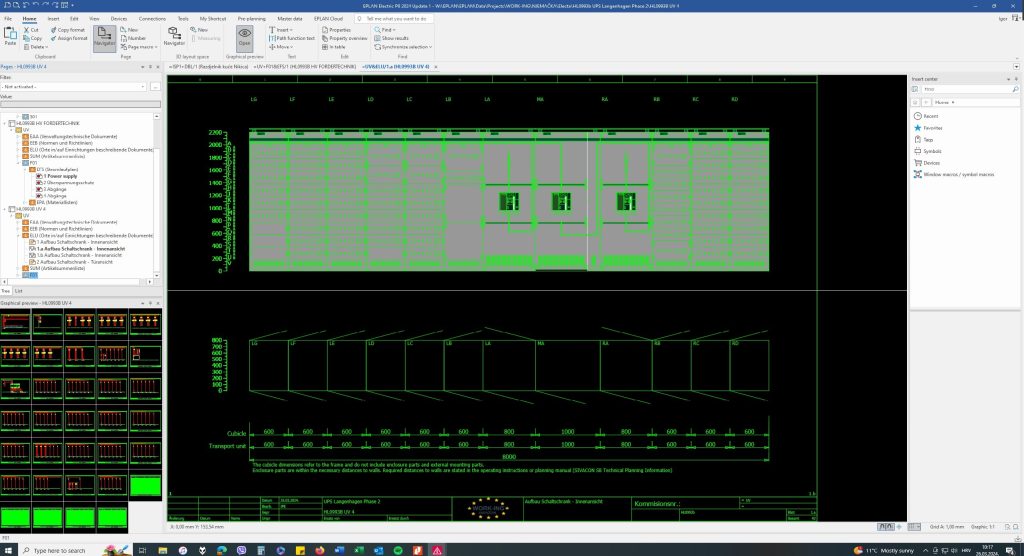
Task: Switch to the List tab in Pages navigator
Action: click(19, 290)
